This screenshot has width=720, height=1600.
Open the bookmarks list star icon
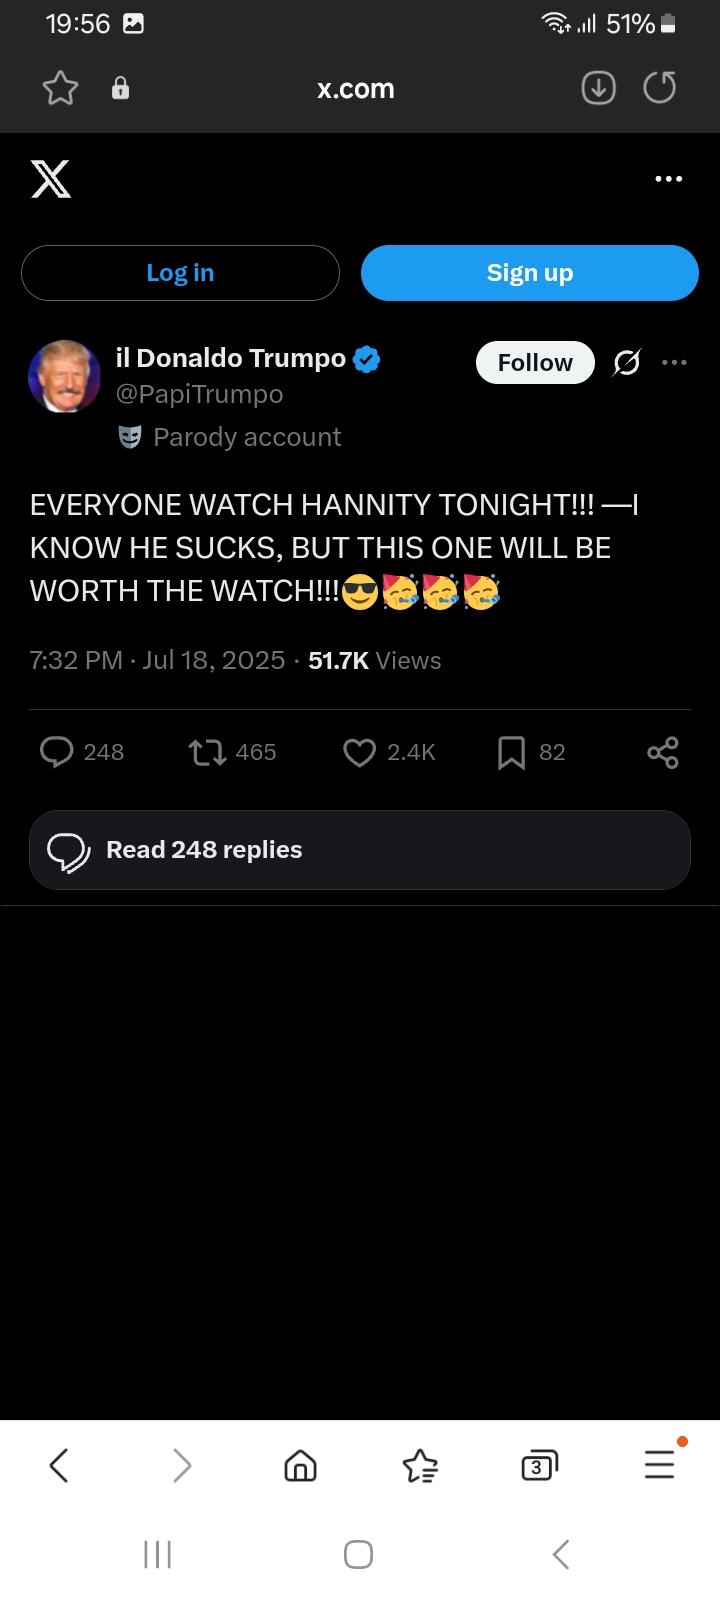pyautogui.click(x=420, y=1466)
